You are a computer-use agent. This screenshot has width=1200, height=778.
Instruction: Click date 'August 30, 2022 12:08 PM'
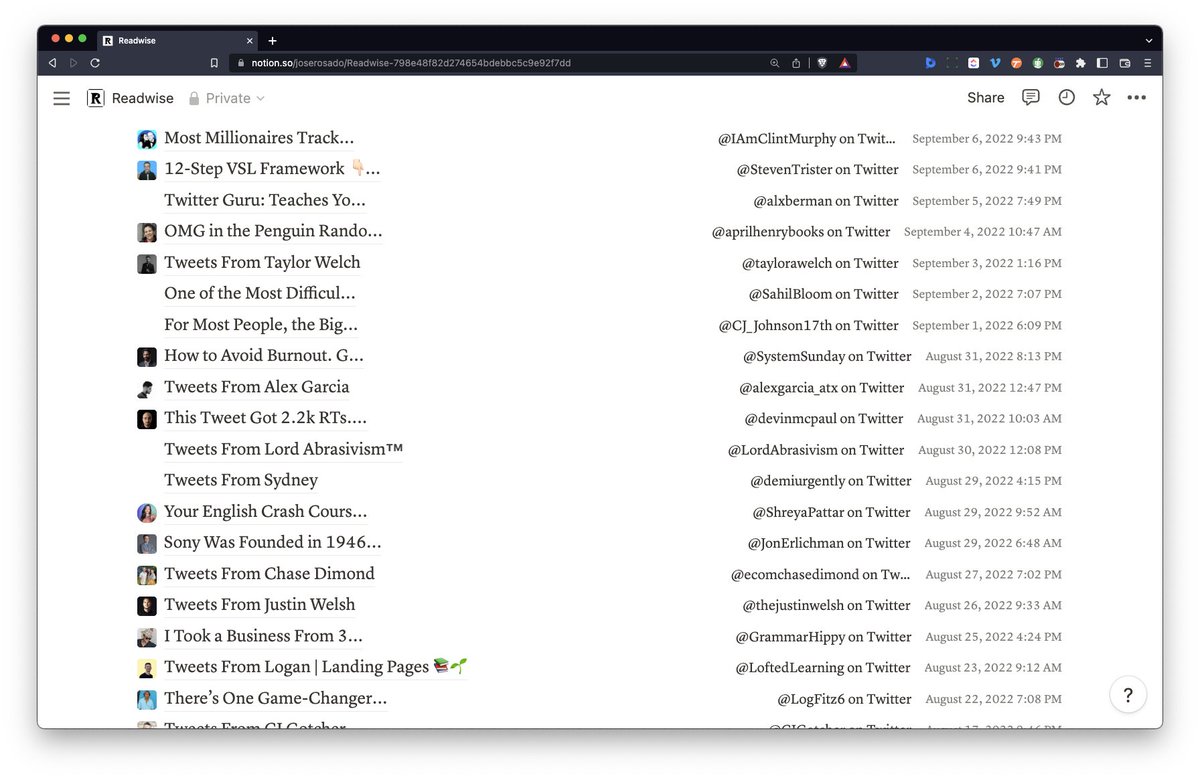click(990, 450)
